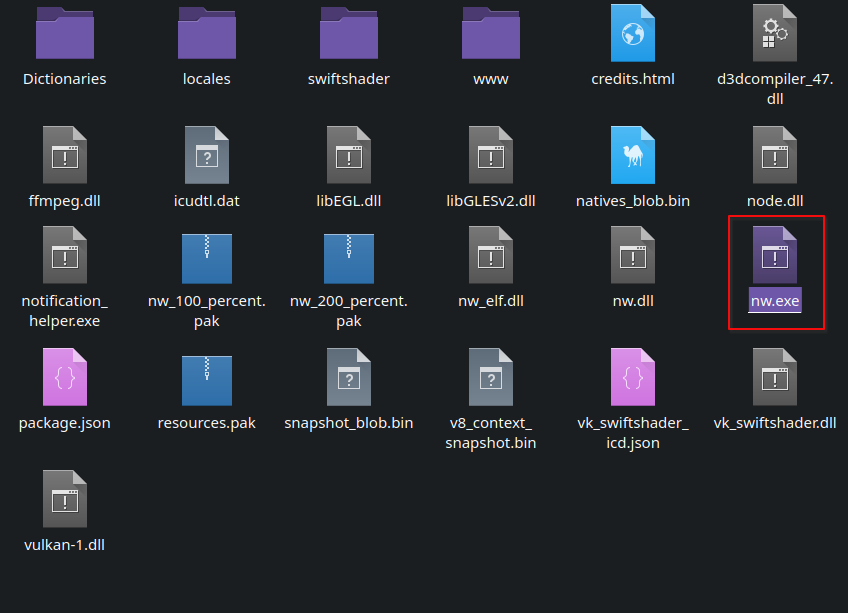Click the "libGLESv2.dll" file name
This screenshot has height=613, width=848.
click(x=491, y=201)
